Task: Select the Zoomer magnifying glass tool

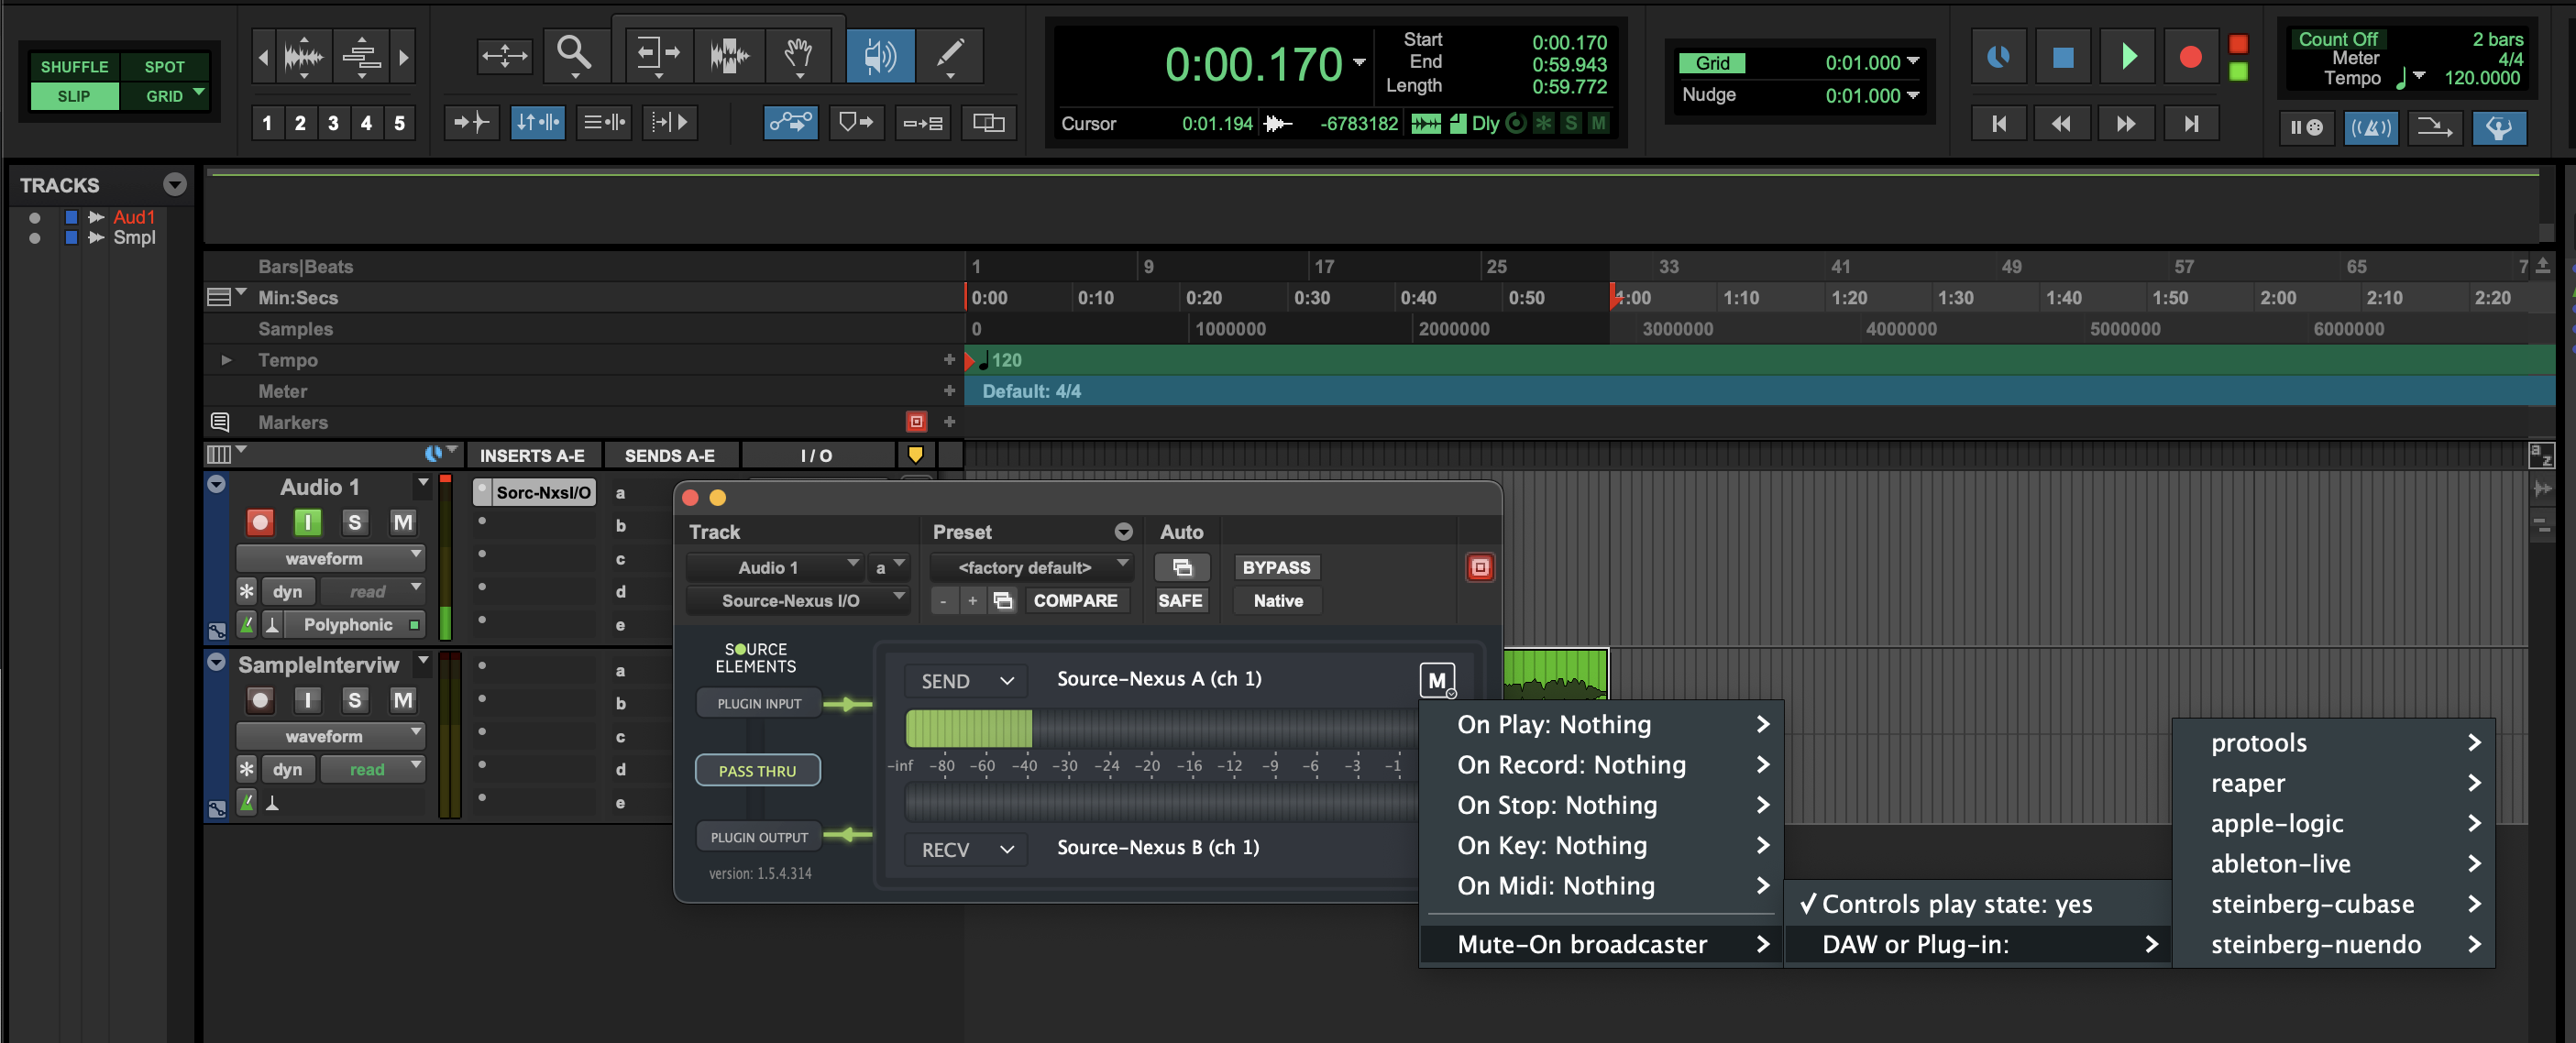Action: (574, 54)
